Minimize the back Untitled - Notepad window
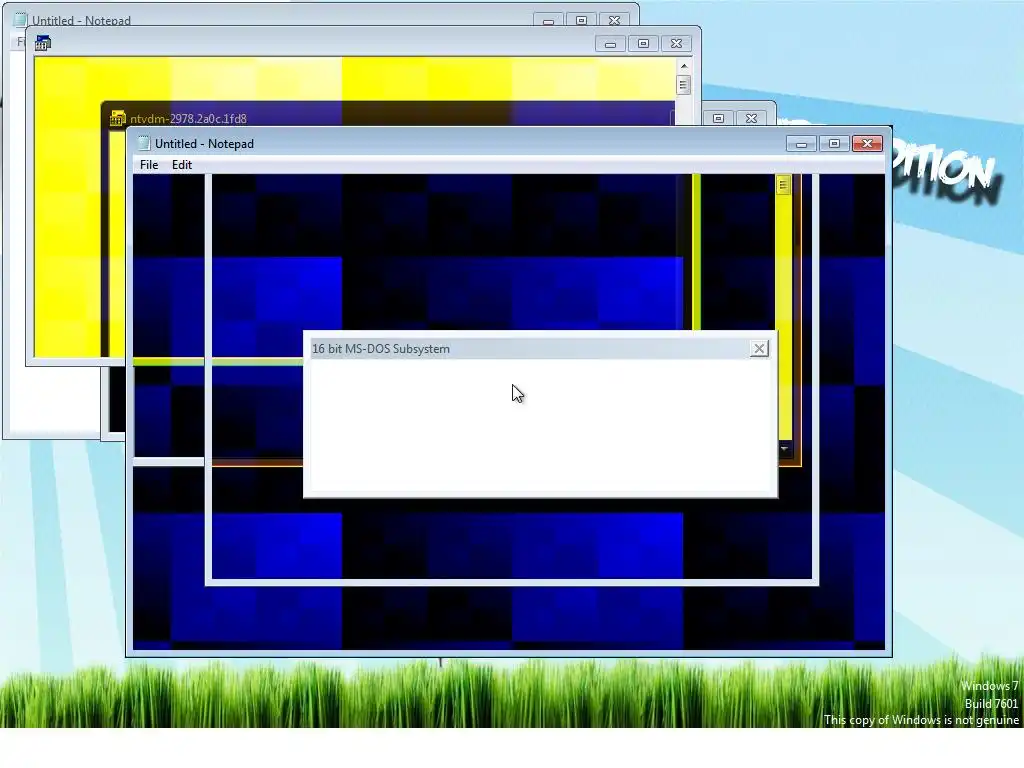 tap(549, 20)
